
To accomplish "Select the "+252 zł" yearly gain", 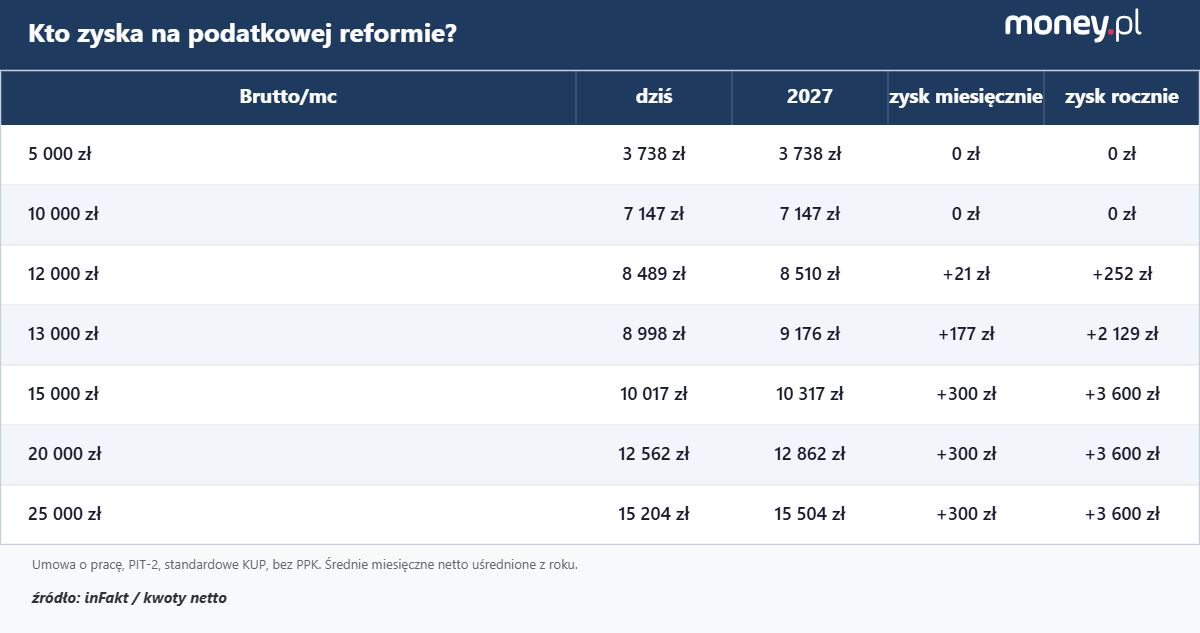I will coord(1122,274).
